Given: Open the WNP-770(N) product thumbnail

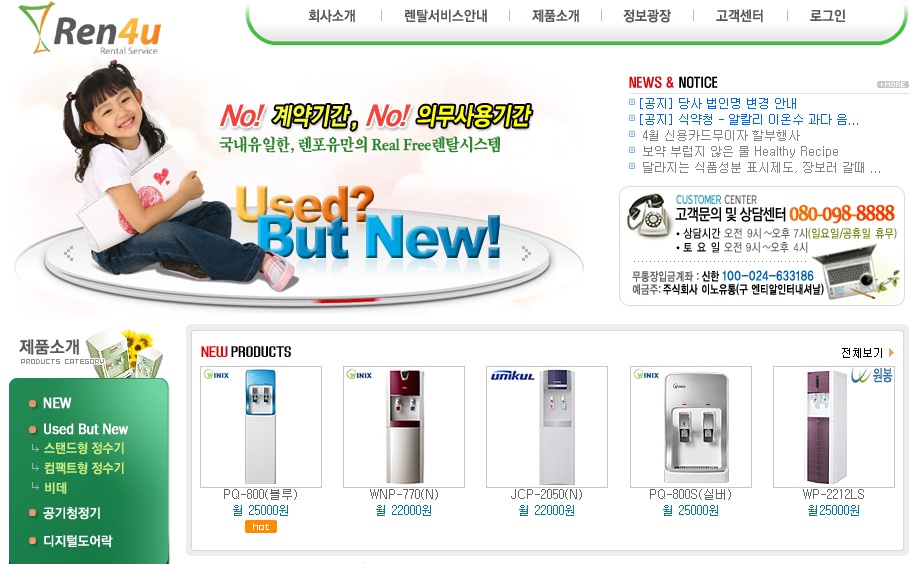Looking at the screenshot, I should pos(404,426).
